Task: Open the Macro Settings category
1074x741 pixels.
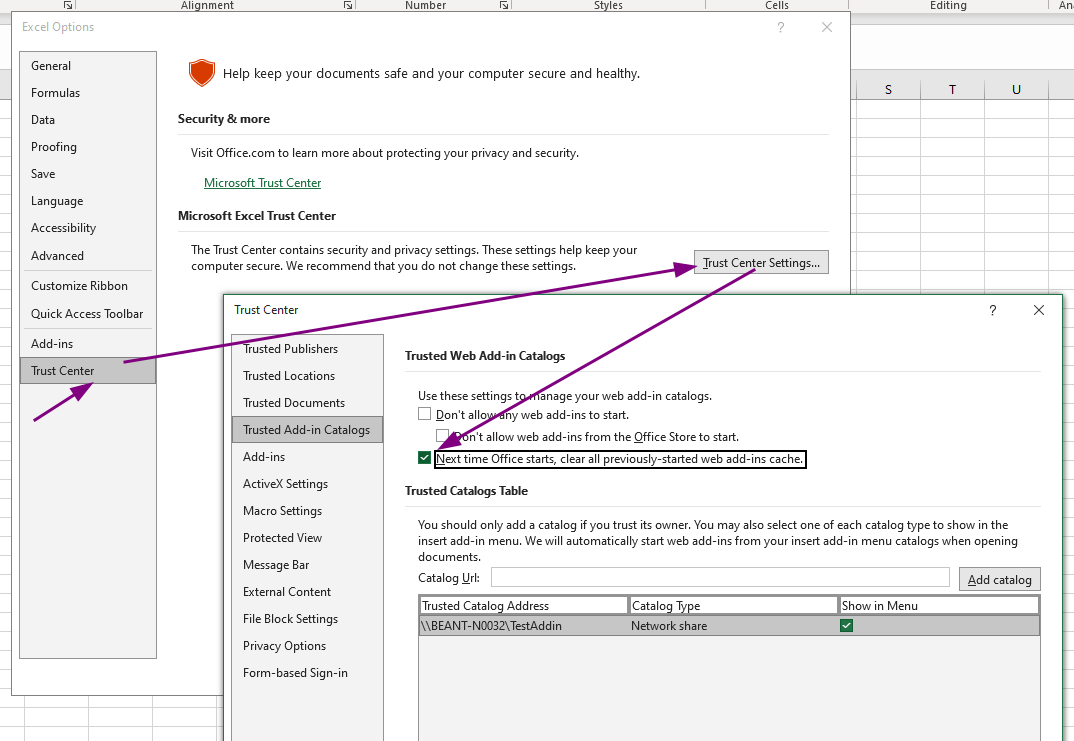Action: coord(282,511)
